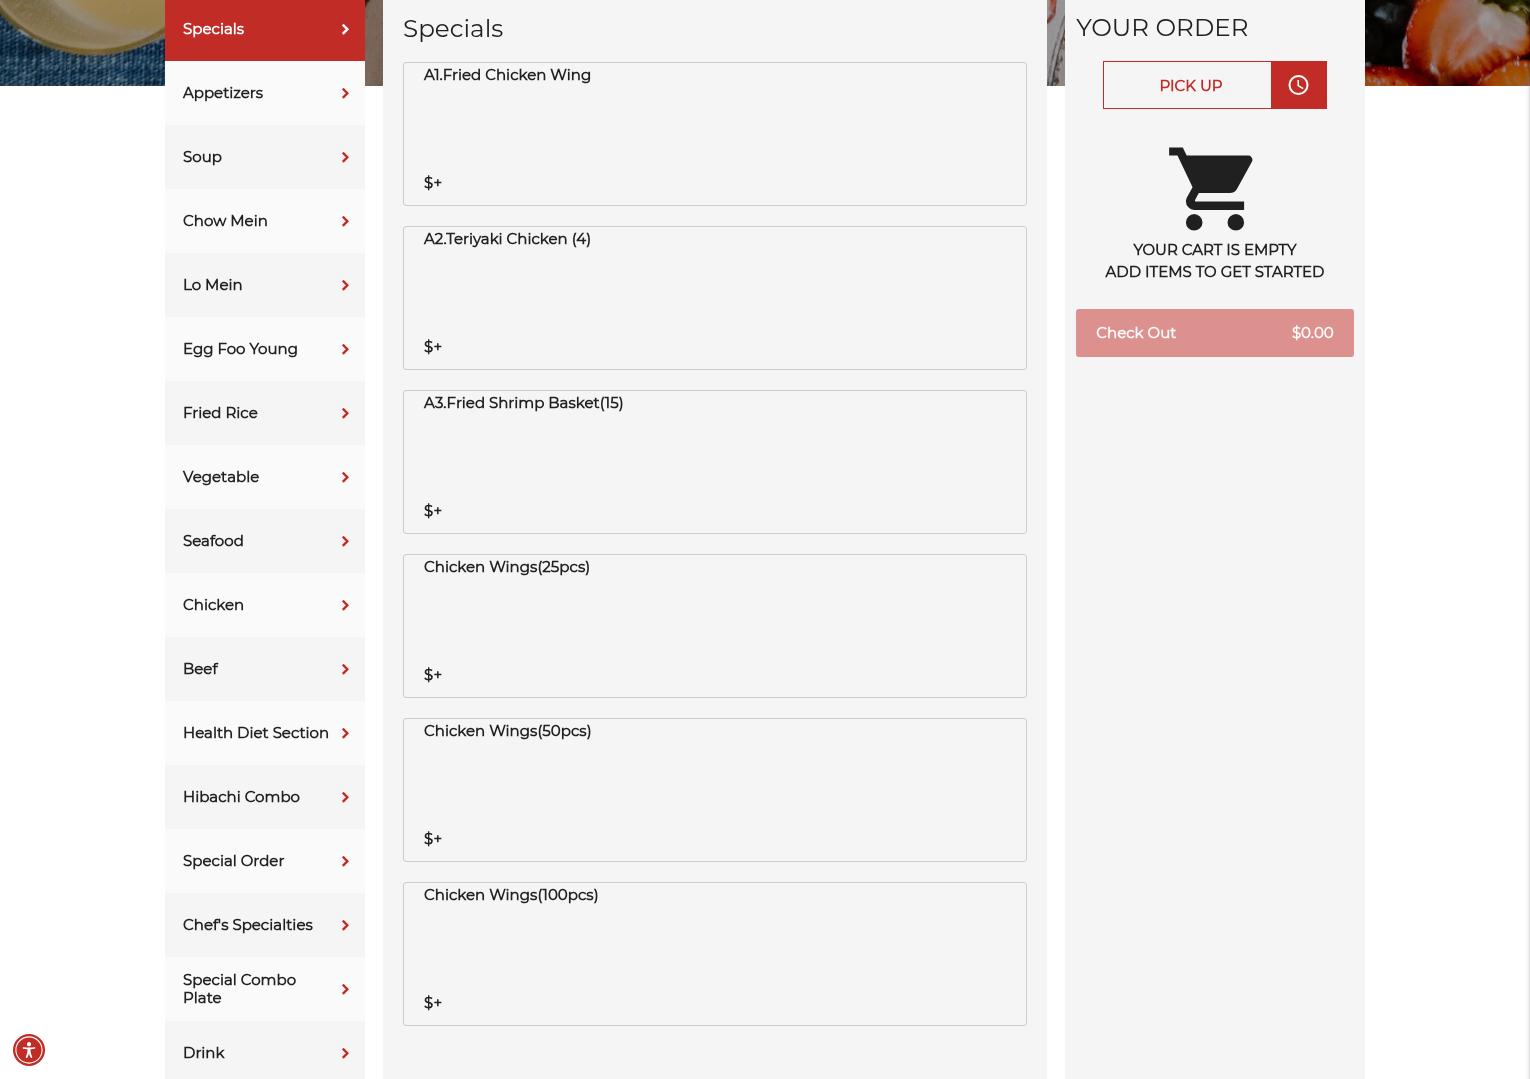Open the Beef category
This screenshot has height=1079, width=1530.
pyautogui.click(x=265, y=669)
